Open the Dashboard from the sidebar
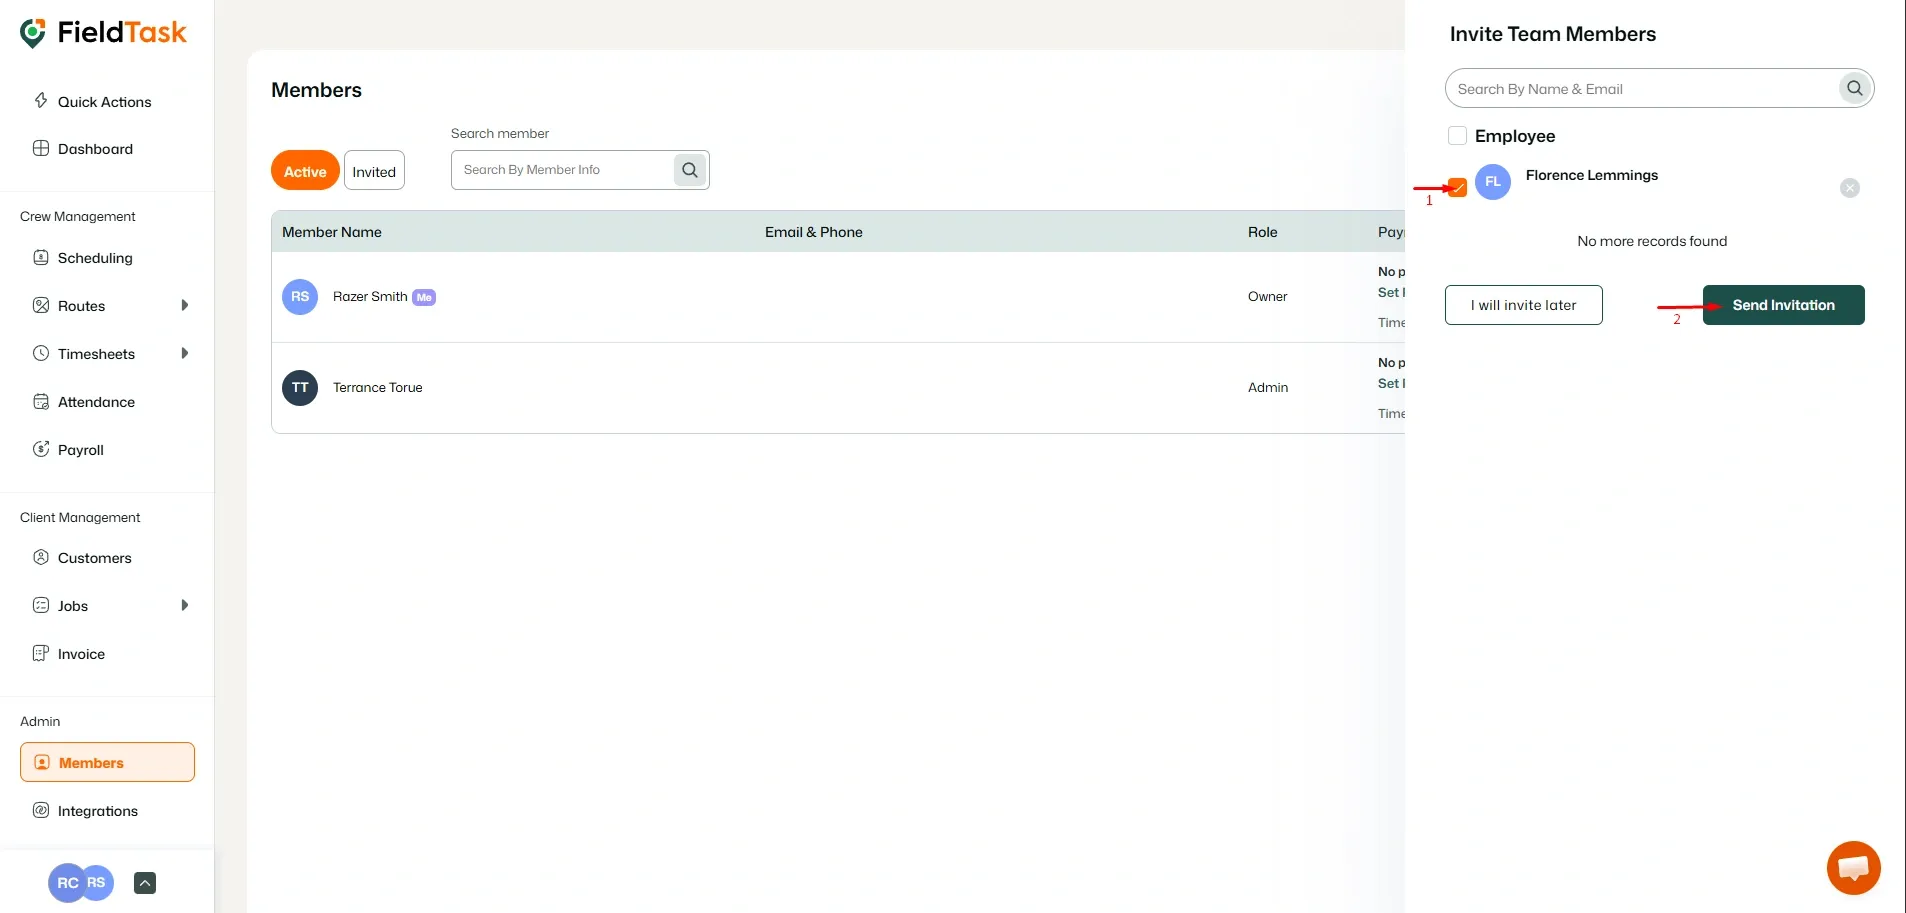 click(95, 148)
